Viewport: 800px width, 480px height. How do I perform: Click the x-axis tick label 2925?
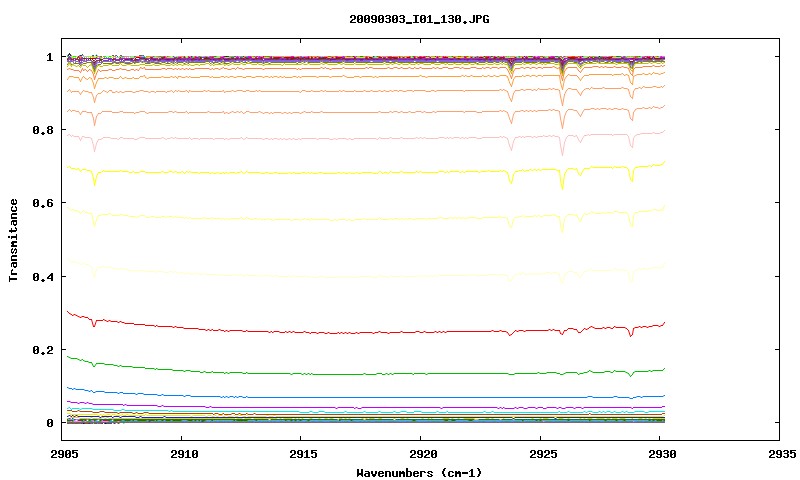(x=542, y=454)
